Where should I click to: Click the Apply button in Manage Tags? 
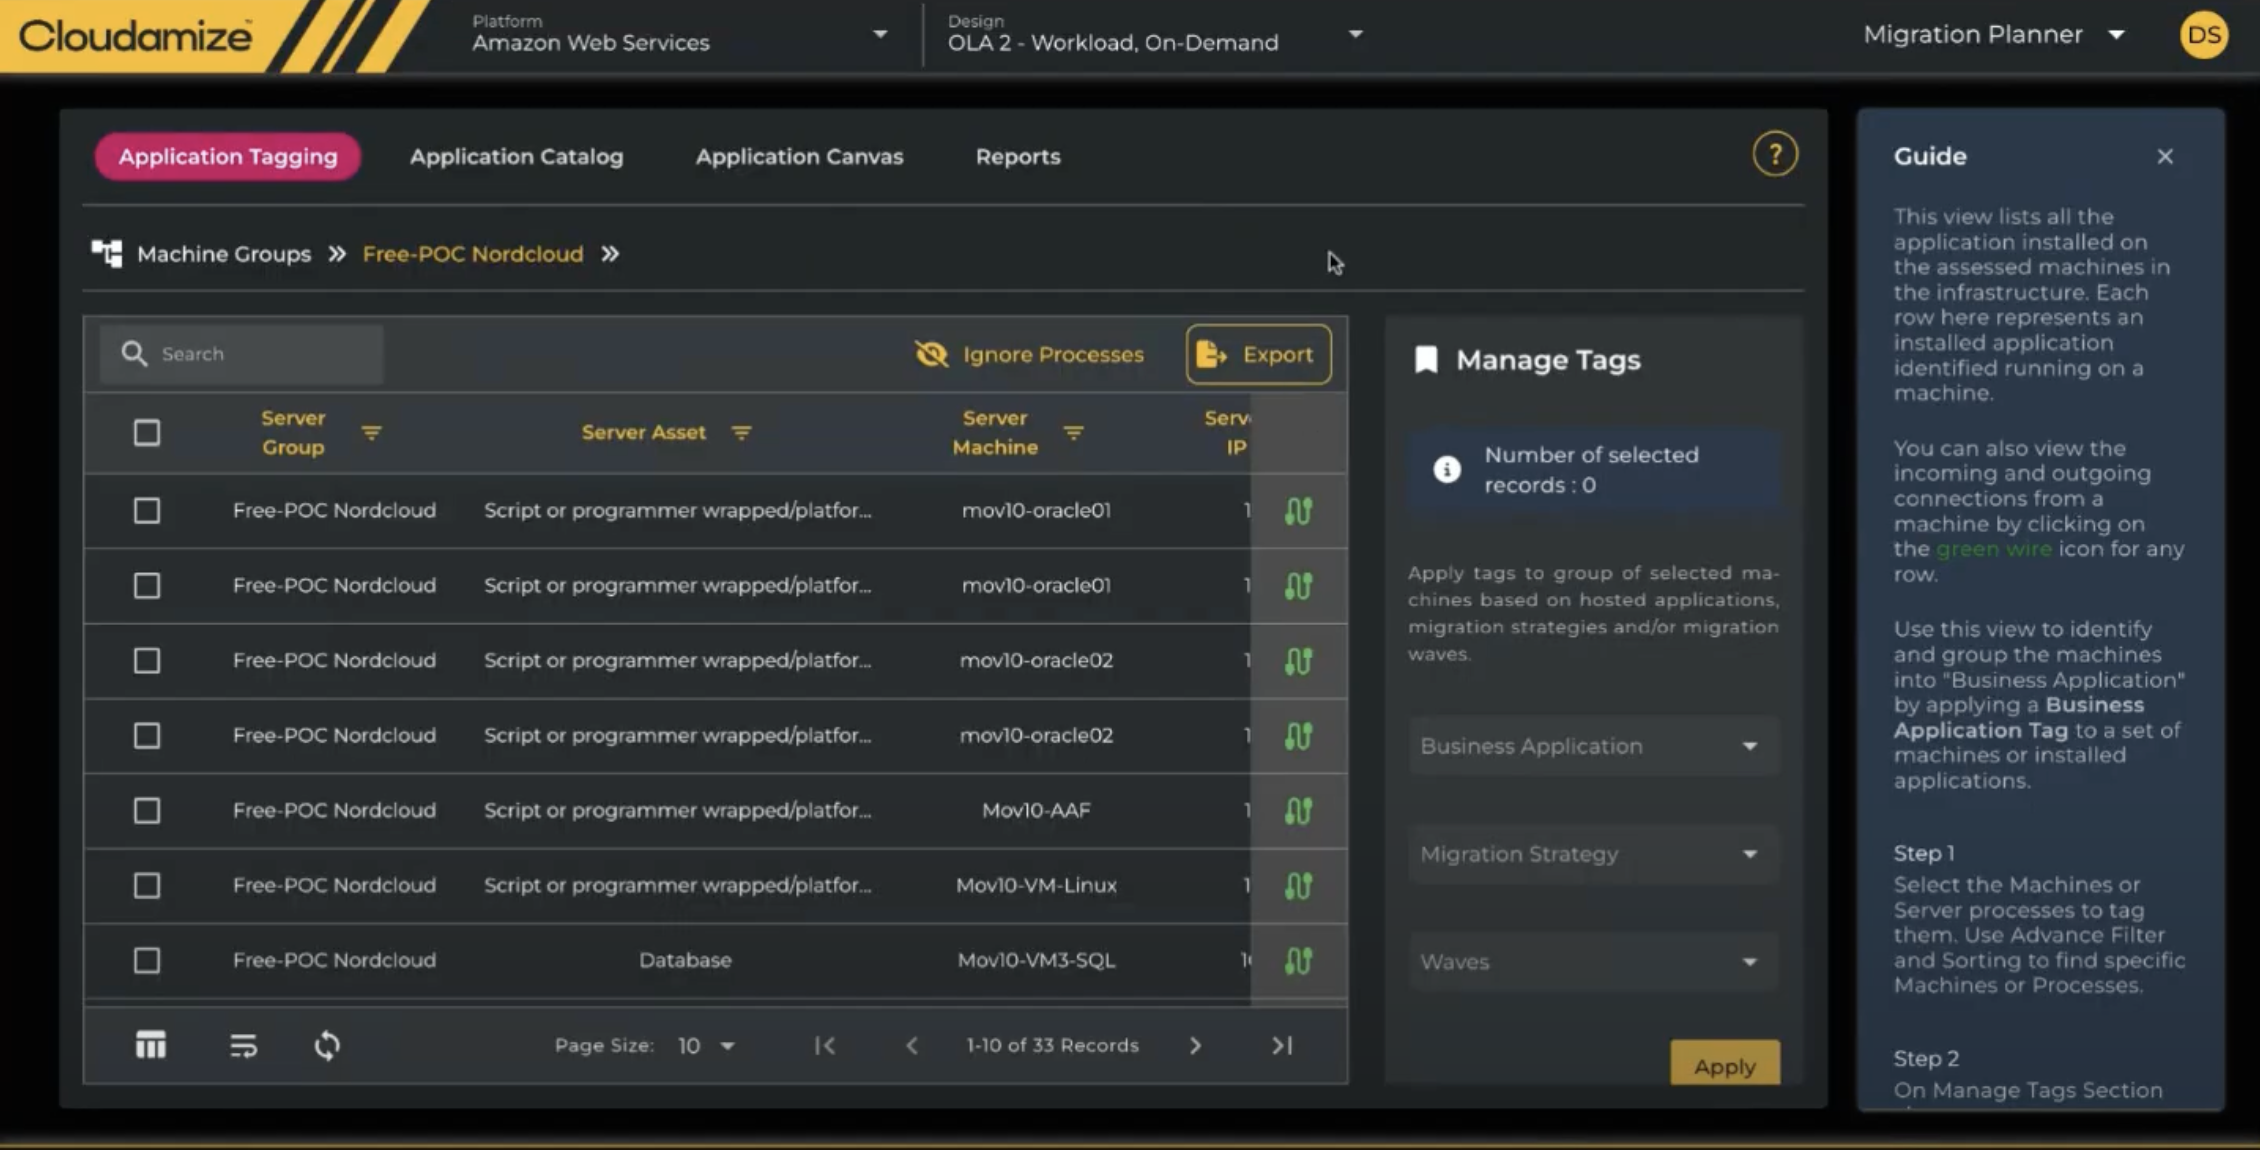1725,1064
